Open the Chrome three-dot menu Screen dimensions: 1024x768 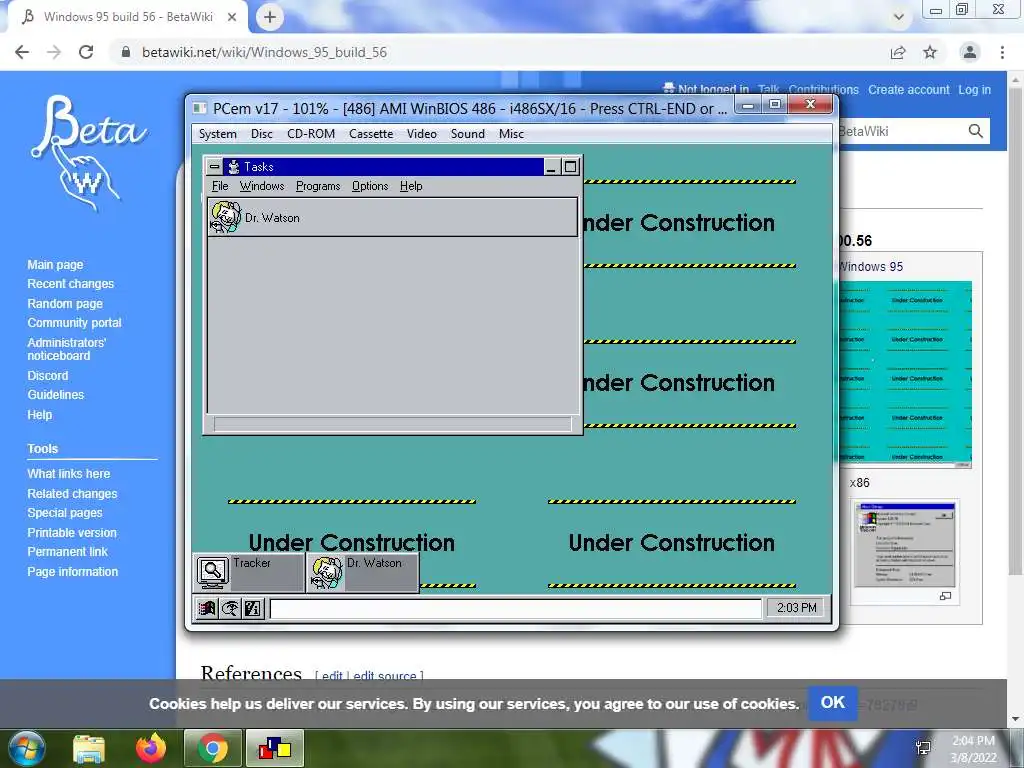(x=1002, y=52)
